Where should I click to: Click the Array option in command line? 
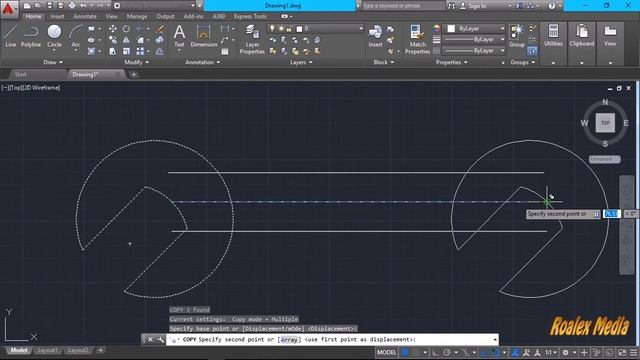point(289,340)
